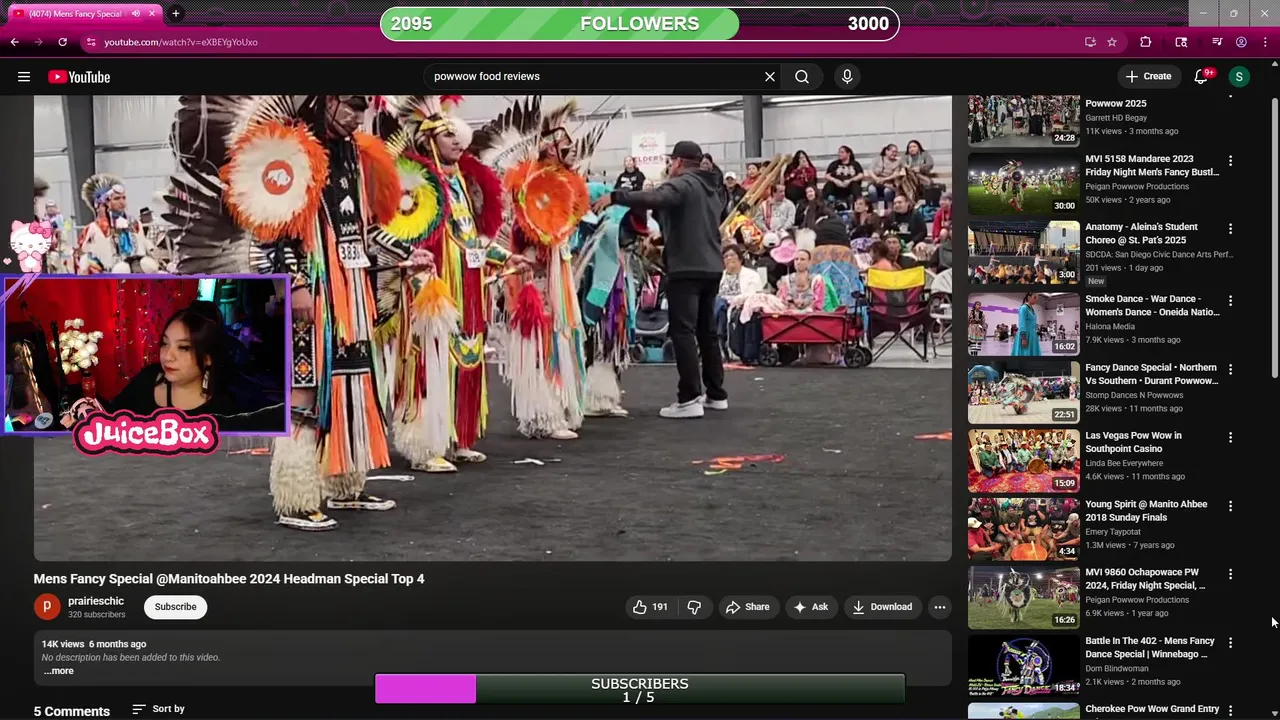Image resolution: width=1280 pixels, height=720 pixels.
Task: Open more actions below the video
Action: pos(939,607)
